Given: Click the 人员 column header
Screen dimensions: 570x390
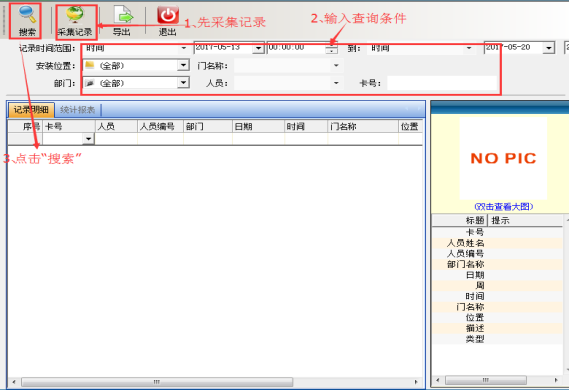Looking at the screenshot, I should 116,126.
